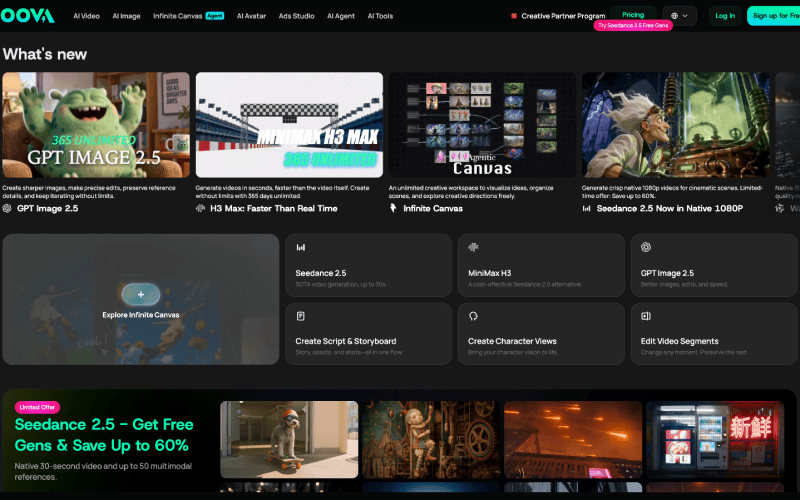Open the Creative Partner Program link
The height and width of the screenshot is (500, 800).
point(563,16)
